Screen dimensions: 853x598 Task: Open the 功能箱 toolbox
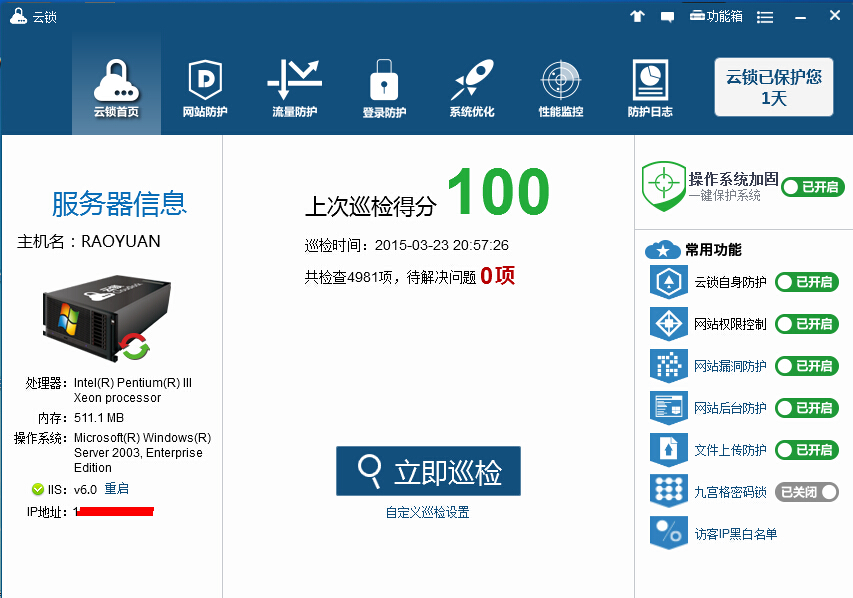tap(716, 16)
